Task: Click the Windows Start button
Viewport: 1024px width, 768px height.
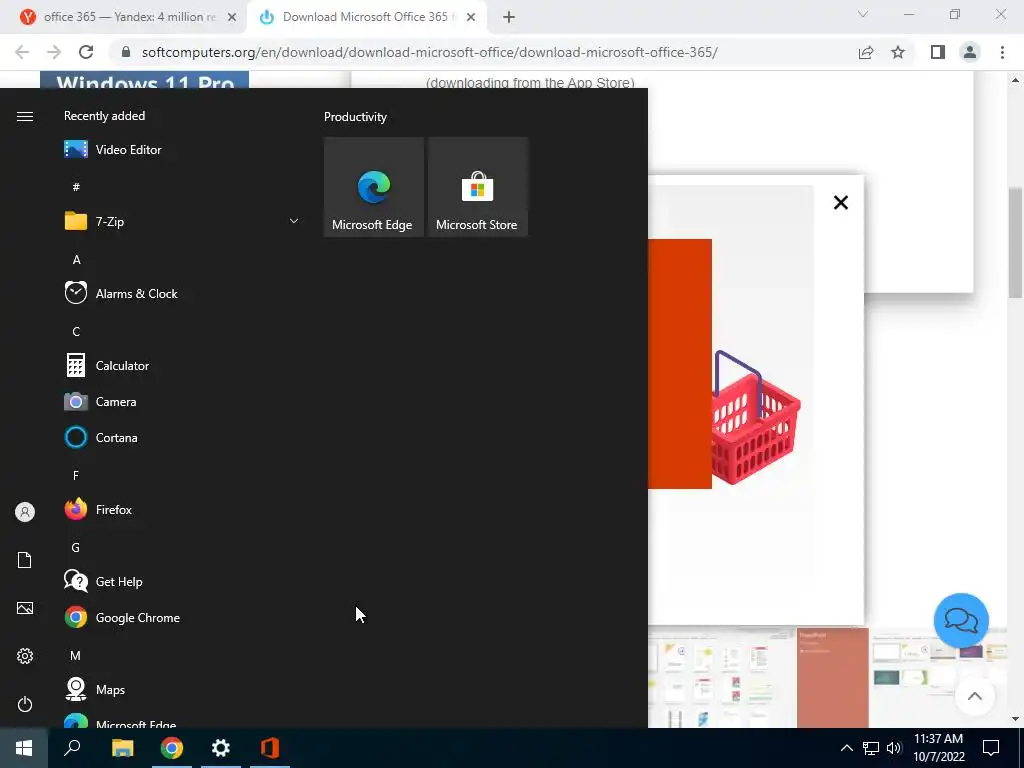Action: coord(24,748)
